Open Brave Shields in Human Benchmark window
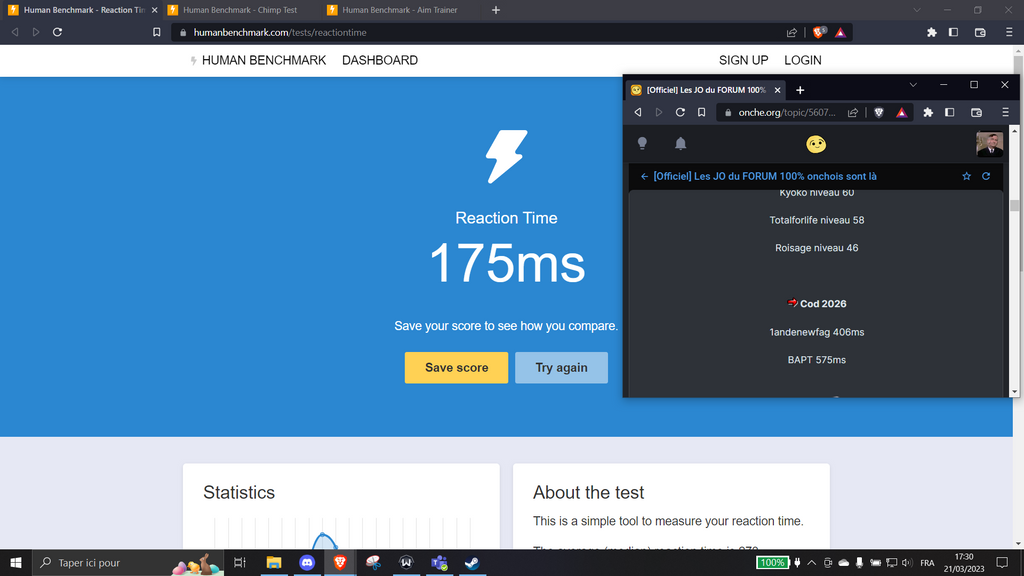 [818, 32]
